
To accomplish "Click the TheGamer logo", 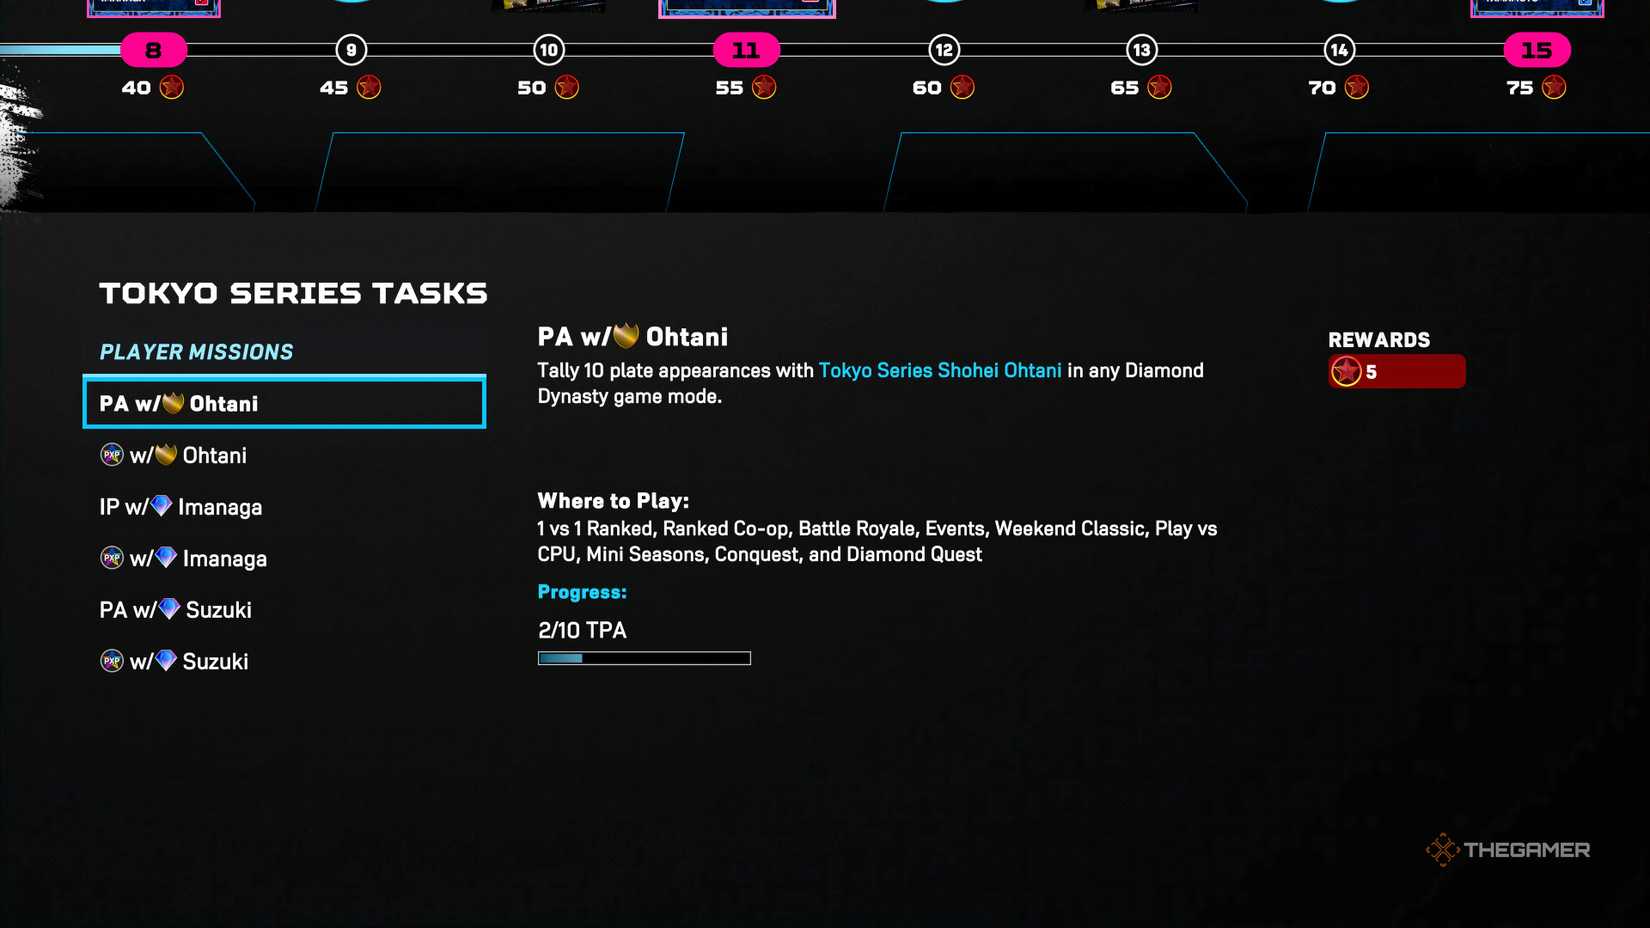I will click(1508, 849).
